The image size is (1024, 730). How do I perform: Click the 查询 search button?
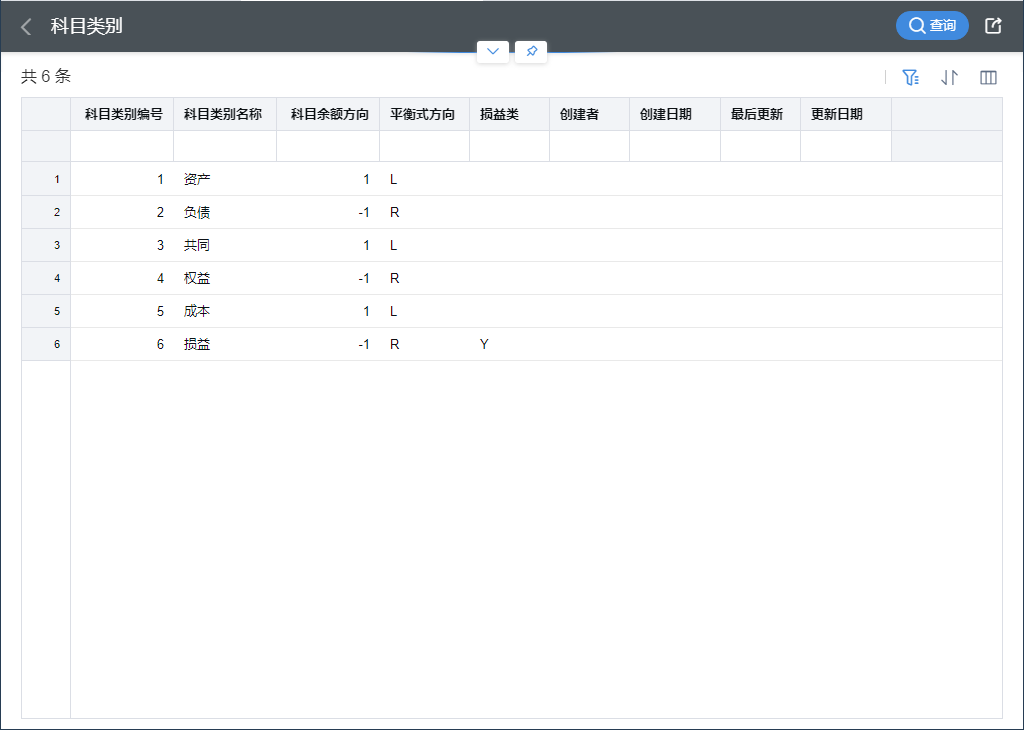(x=932, y=25)
